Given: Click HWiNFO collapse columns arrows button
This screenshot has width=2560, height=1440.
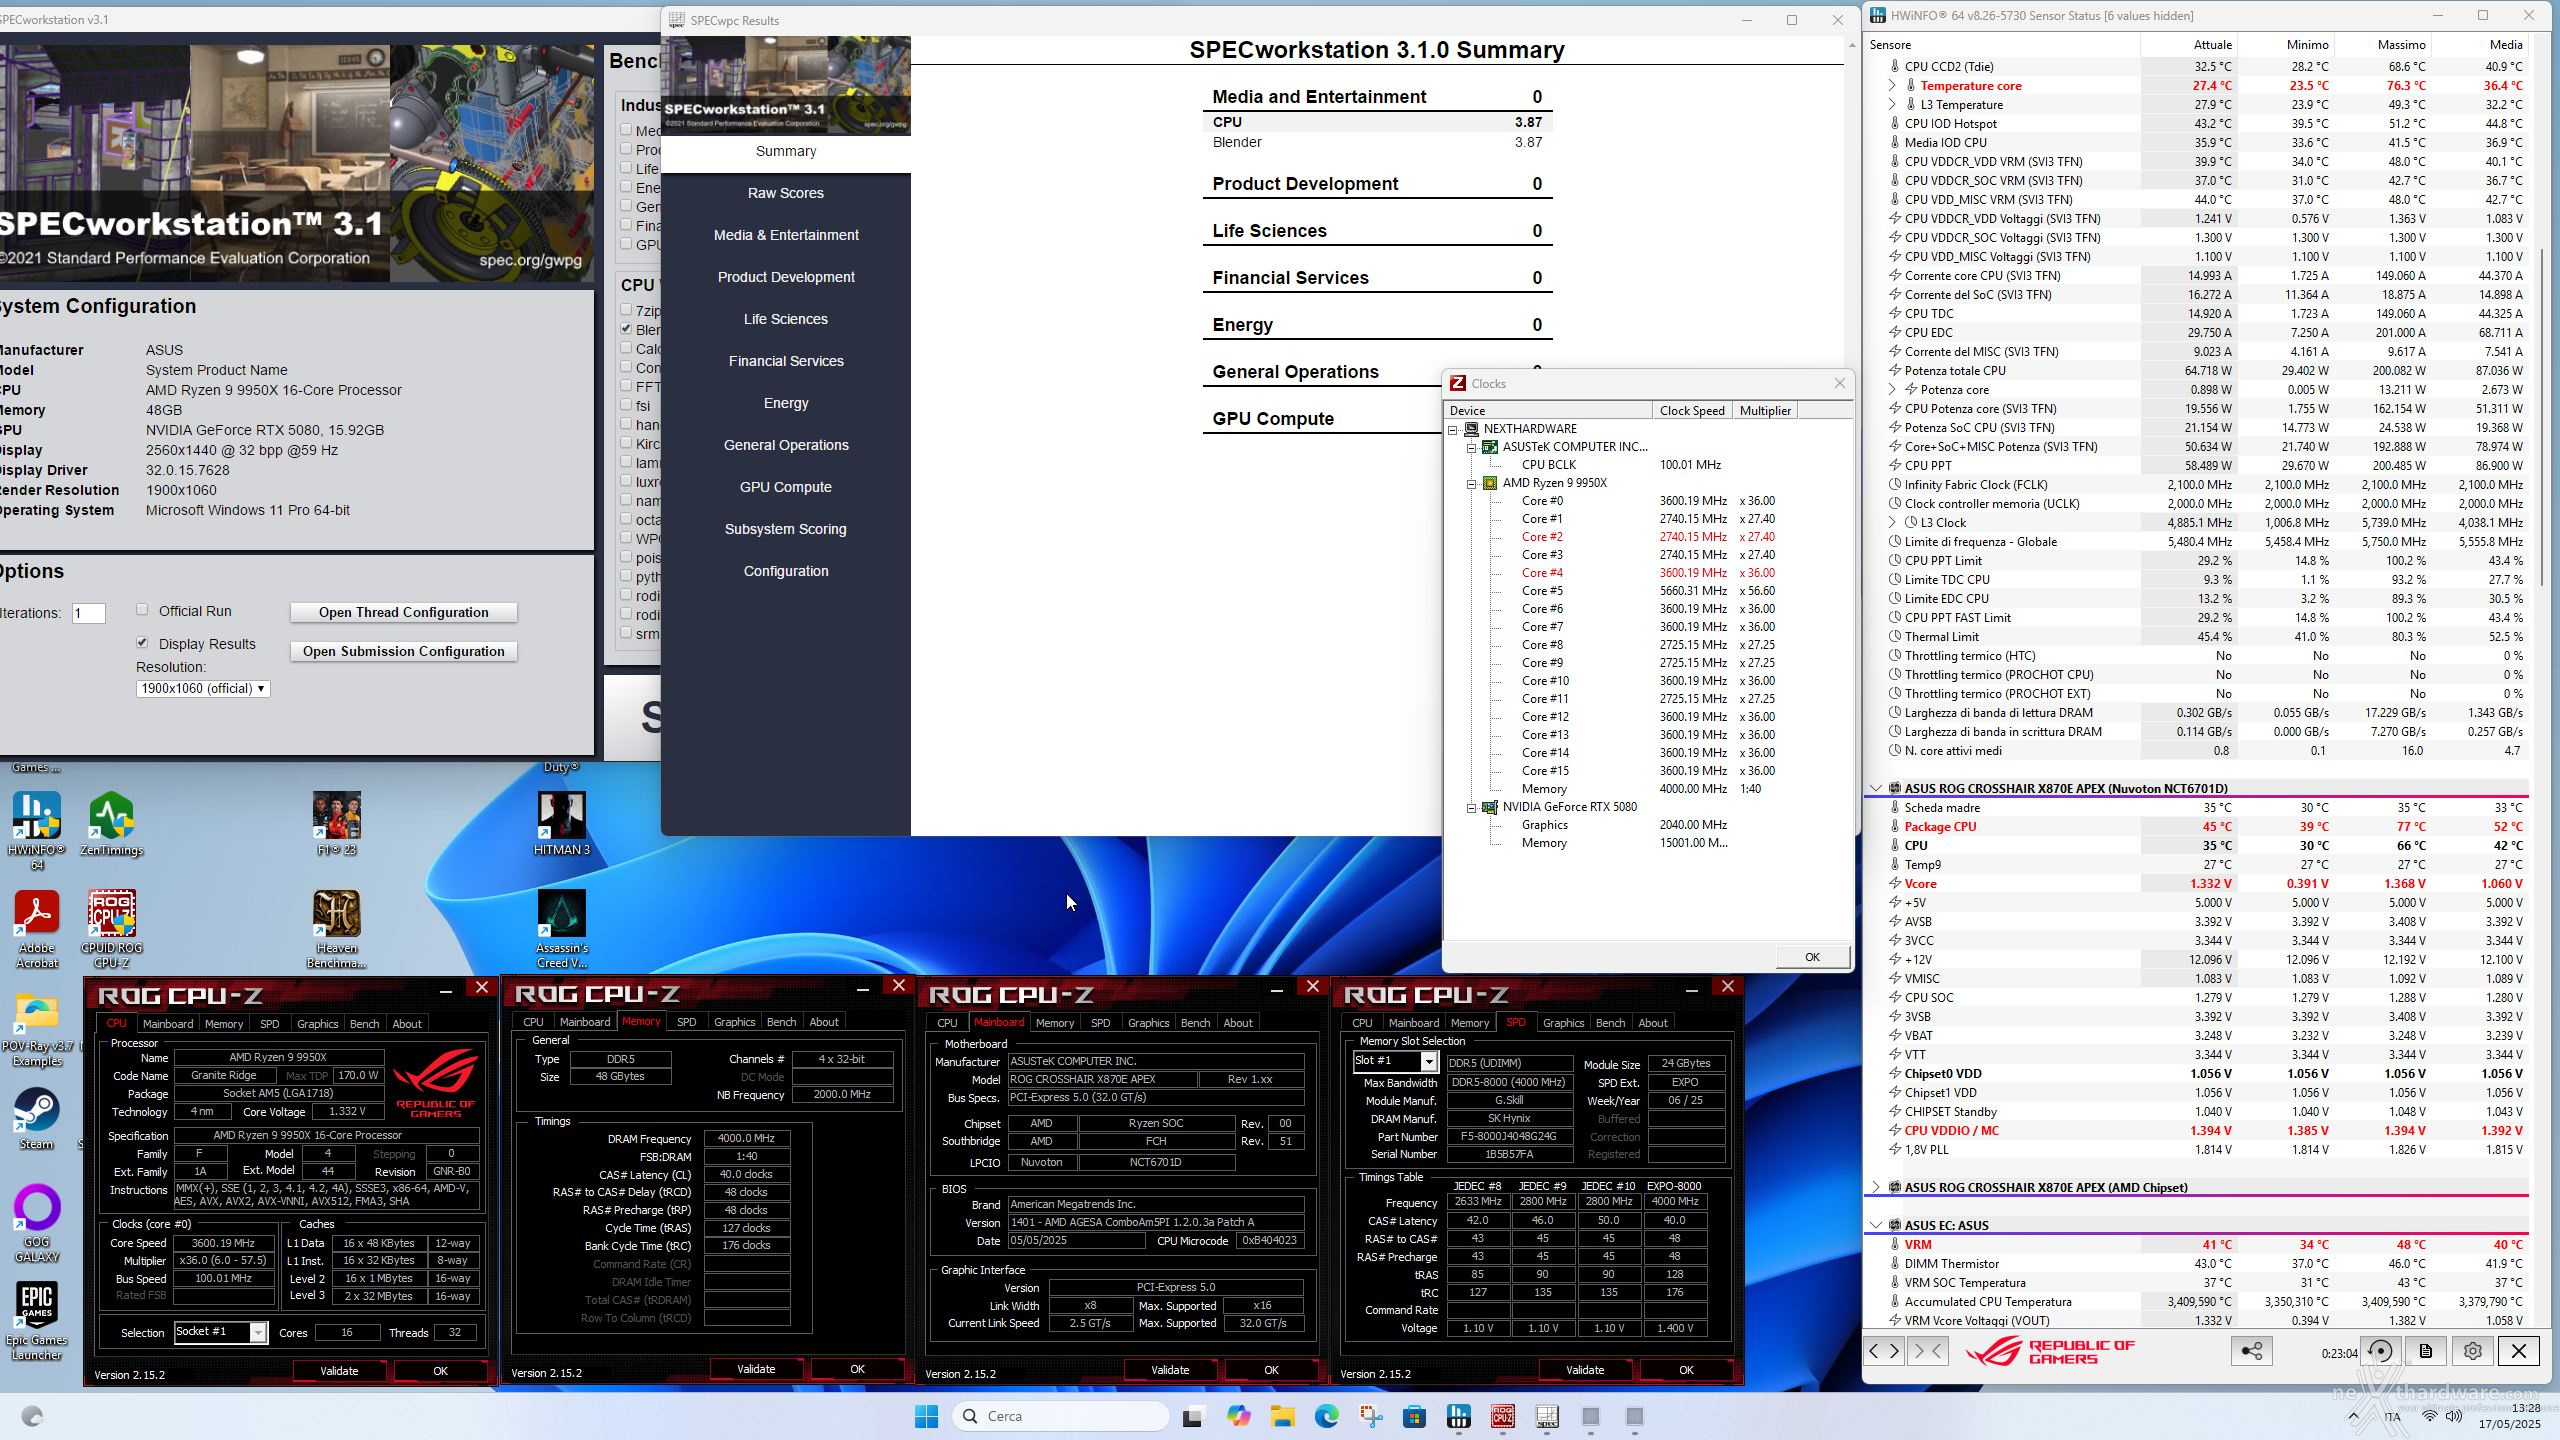Looking at the screenshot, I should tap(1927, 1351).
